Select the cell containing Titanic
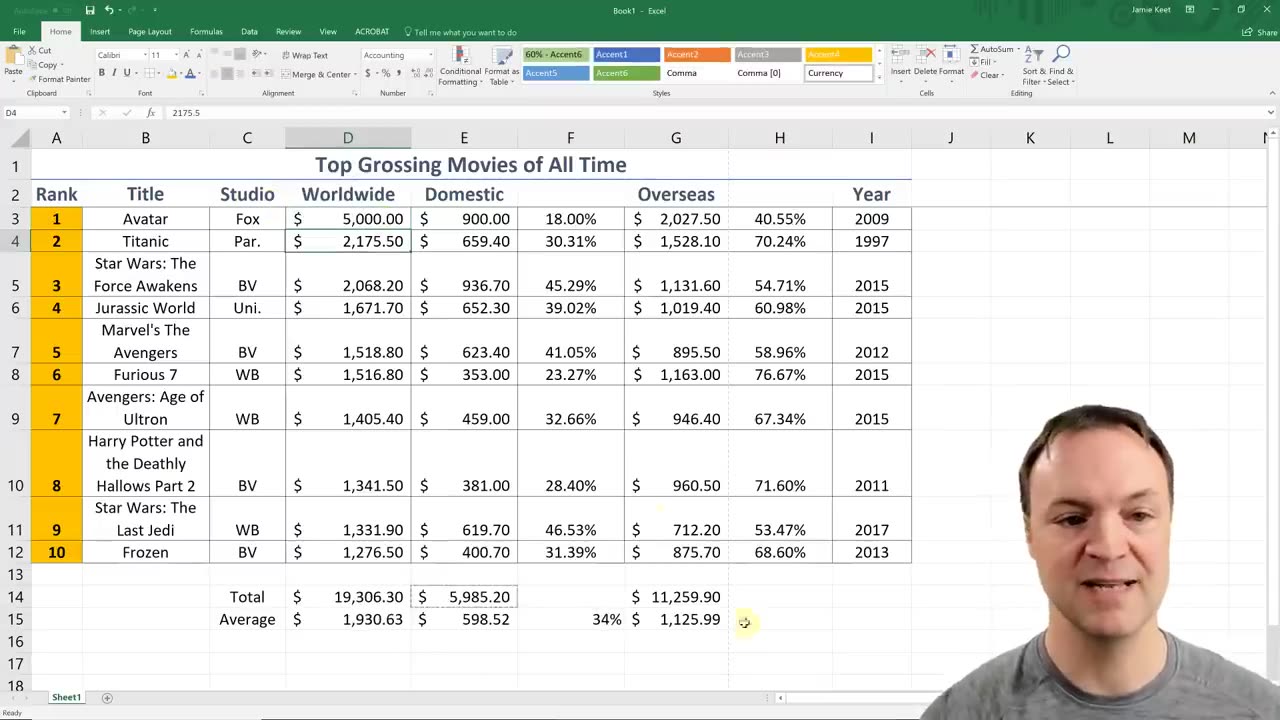The width and height of the screenshot is (1280, 720). pos(146,241)
